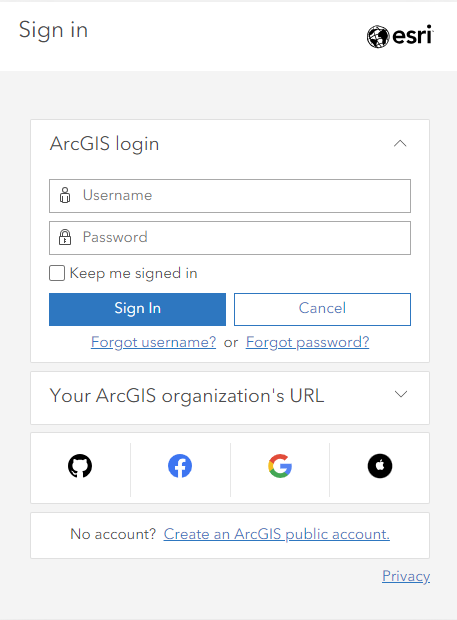
Task: Focus the Username input field
Action: click(x=230, y=196)
